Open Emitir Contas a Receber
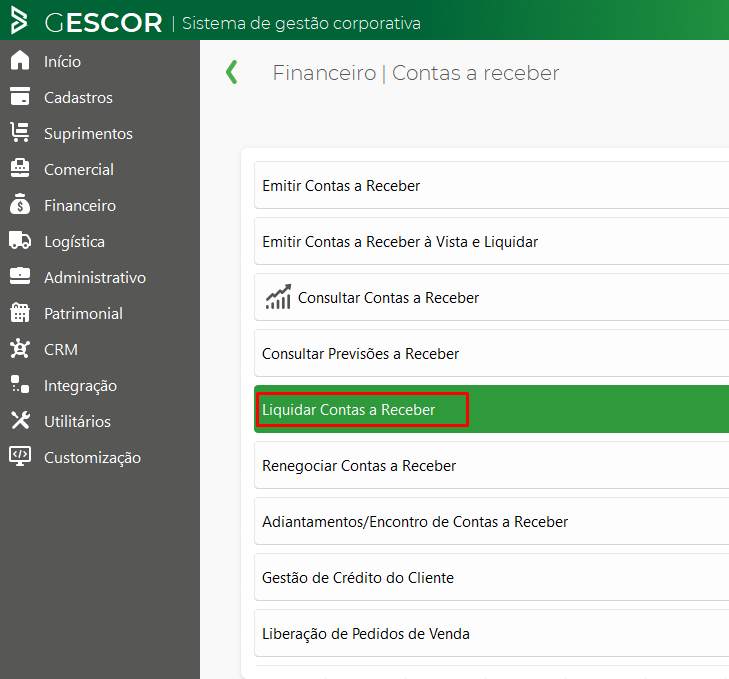The image size is (729, 679). [x=491, y=186]
